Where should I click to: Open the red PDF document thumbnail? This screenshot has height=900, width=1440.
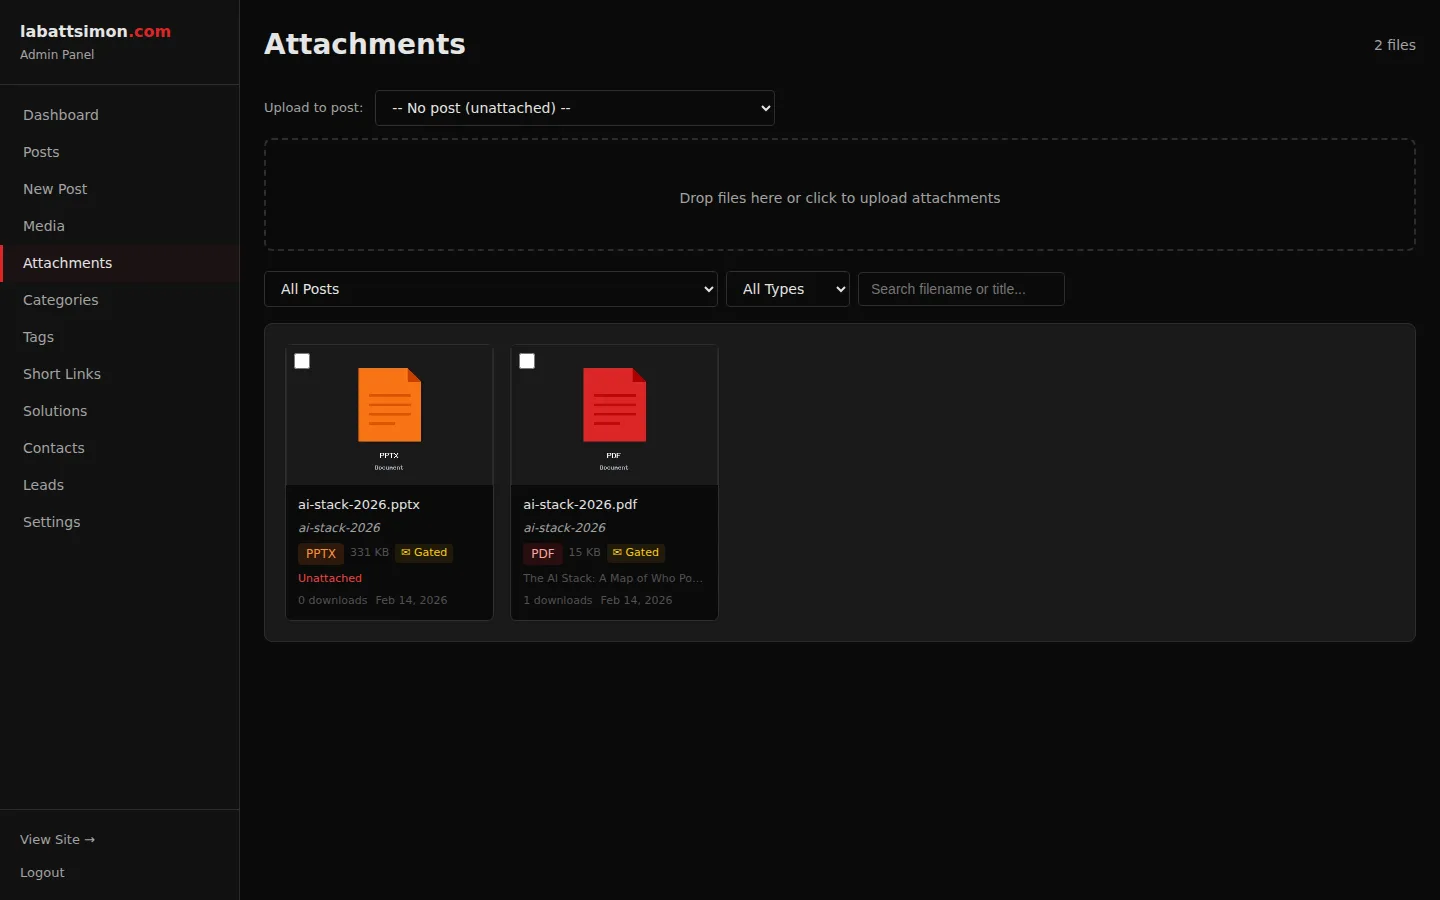click(x=614, y=410)
